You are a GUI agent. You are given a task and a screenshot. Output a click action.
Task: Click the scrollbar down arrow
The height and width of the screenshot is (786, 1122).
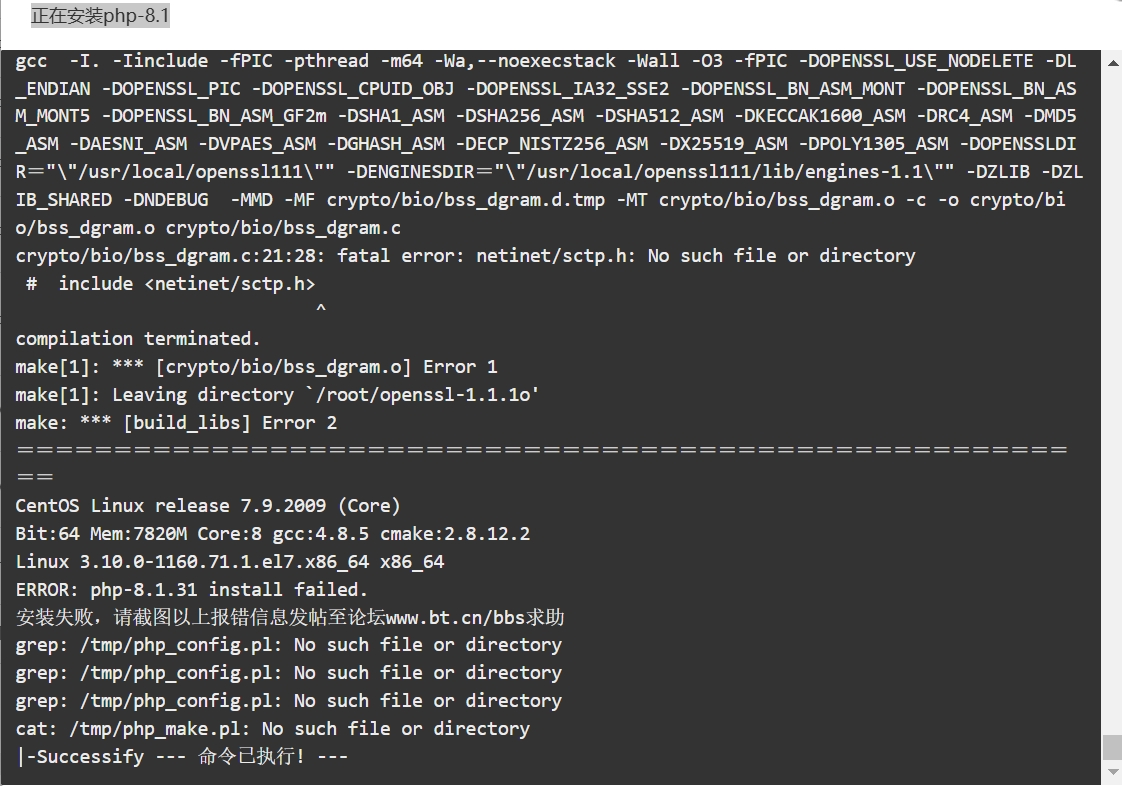click(1113, 772)
